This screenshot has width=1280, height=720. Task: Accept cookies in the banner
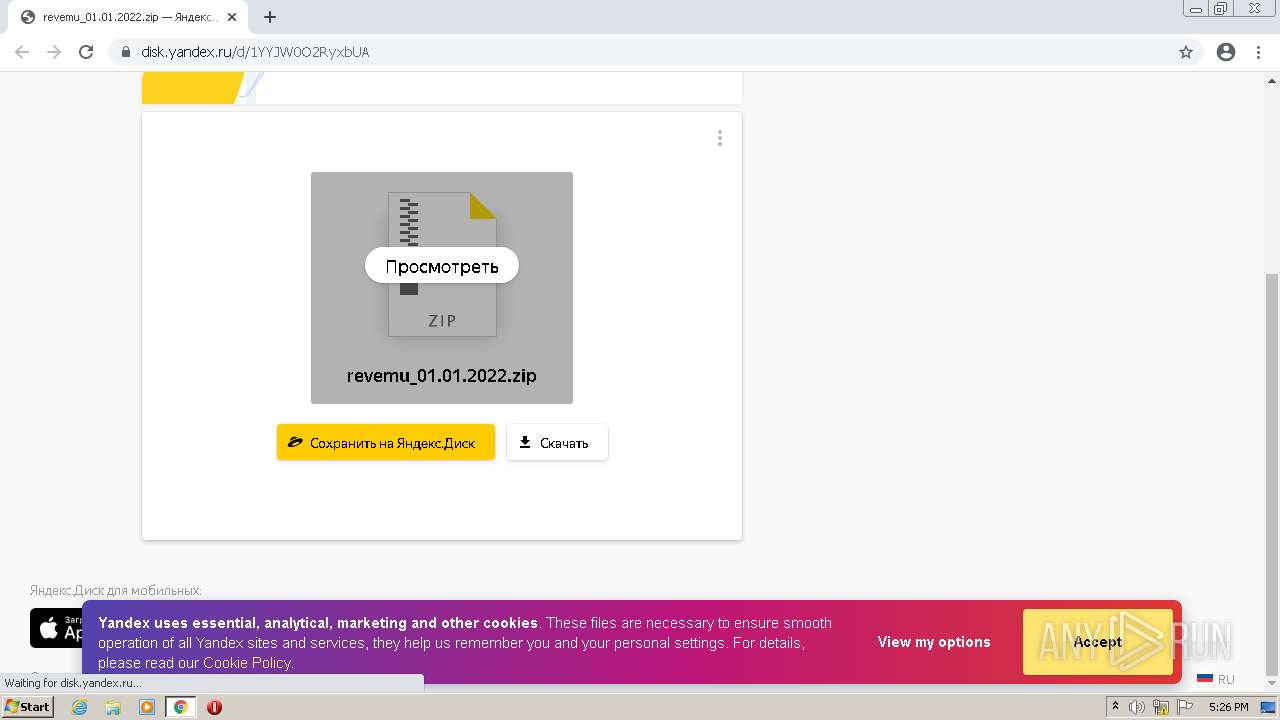pyautogui.click(x=1098, y=642)
